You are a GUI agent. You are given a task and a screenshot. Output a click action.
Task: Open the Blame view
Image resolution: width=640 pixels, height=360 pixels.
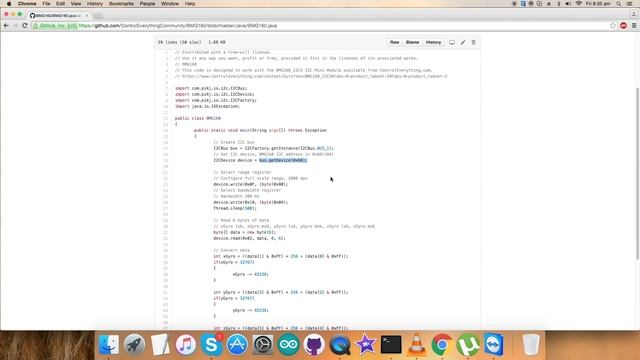pos(412,42)
